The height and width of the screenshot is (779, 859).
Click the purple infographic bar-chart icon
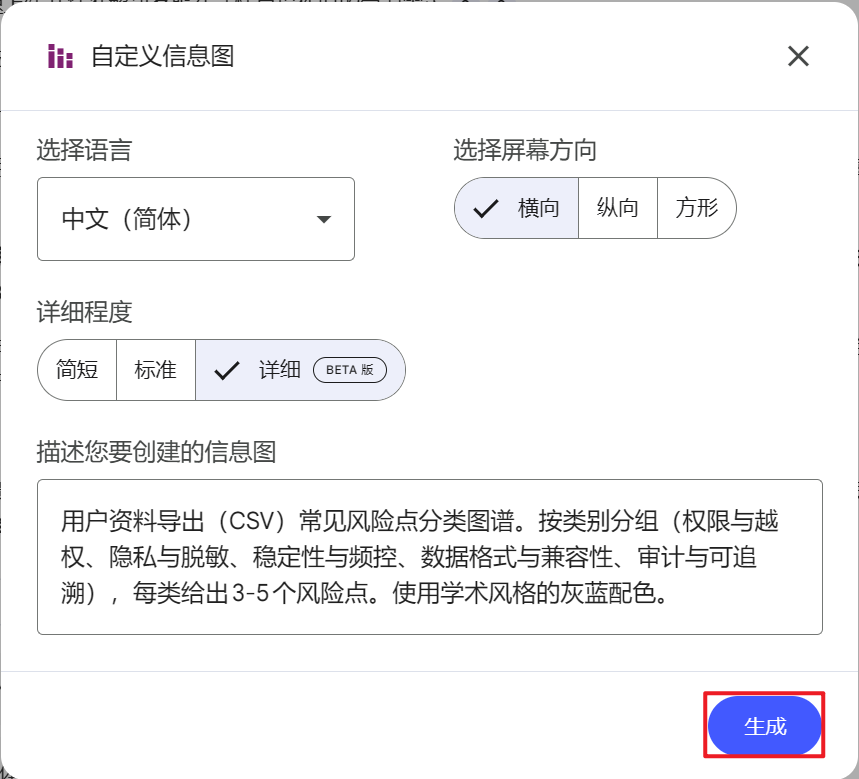tap(60, 56)
